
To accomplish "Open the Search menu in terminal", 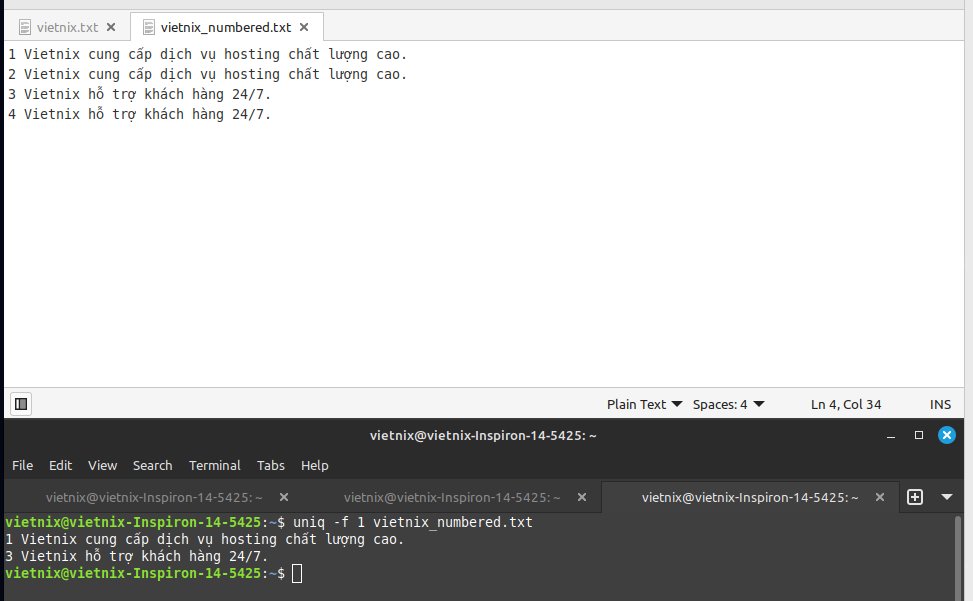I will click(152, 465).
